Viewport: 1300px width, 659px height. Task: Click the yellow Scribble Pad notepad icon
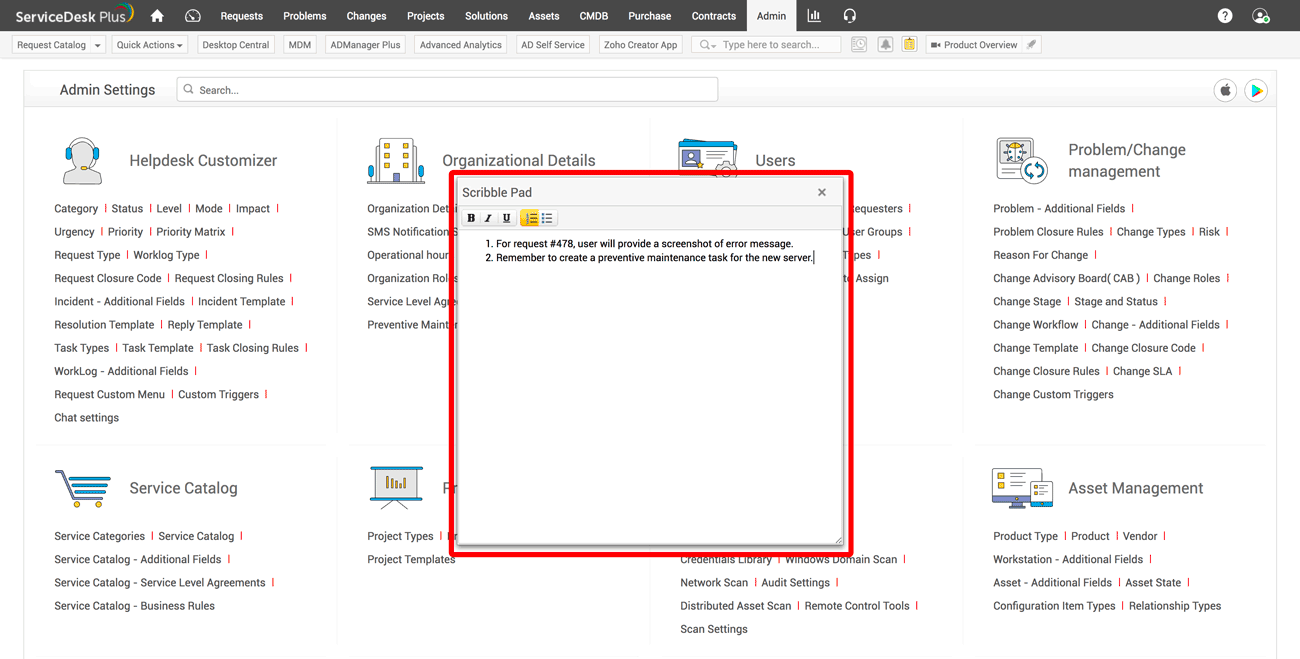[x=909, y=45]
